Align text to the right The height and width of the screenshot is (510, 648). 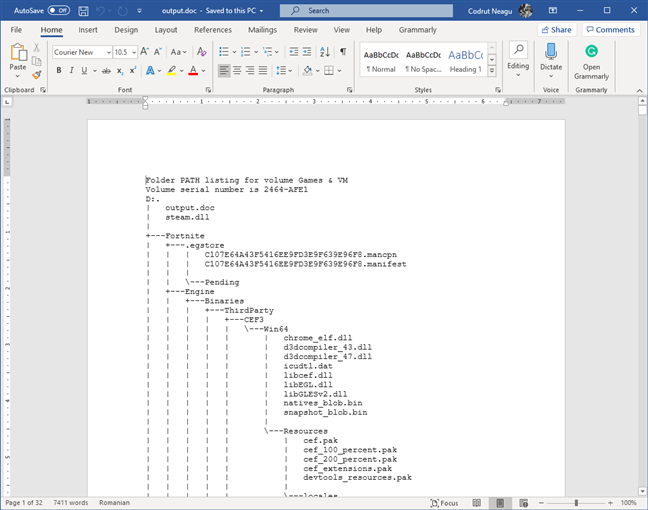click(250, 71)
